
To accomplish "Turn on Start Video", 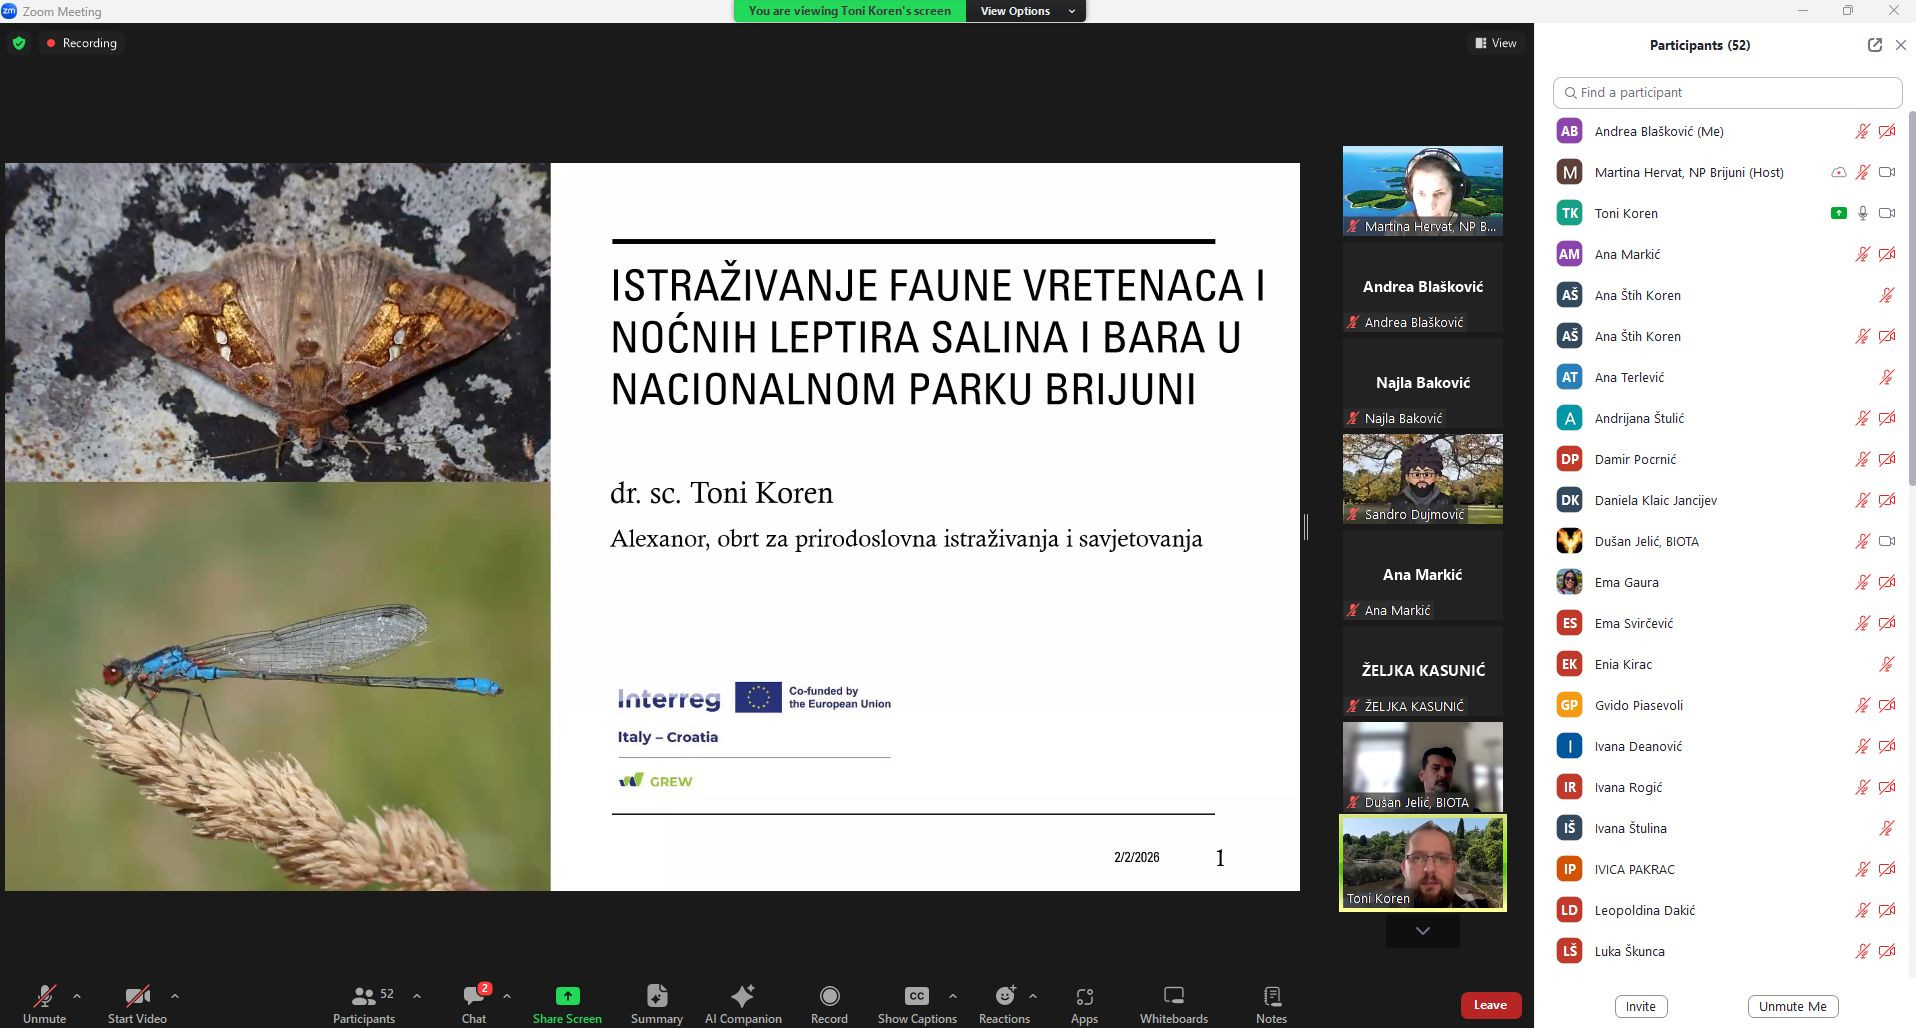I will pyautogui.click(x=137, y=1003).
